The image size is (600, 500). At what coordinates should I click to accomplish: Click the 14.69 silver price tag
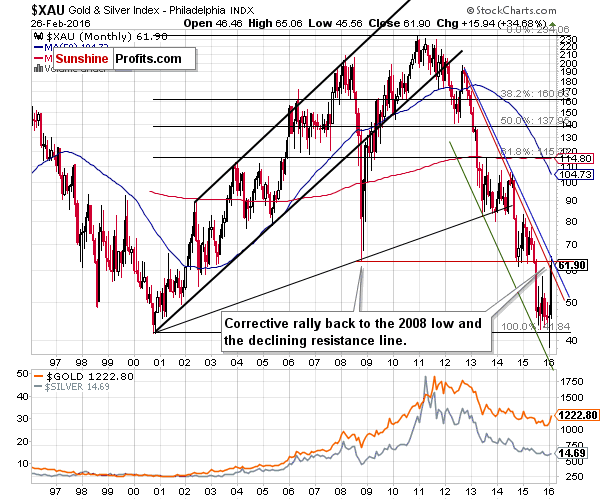pyautogui.click(x=572, y=453)
